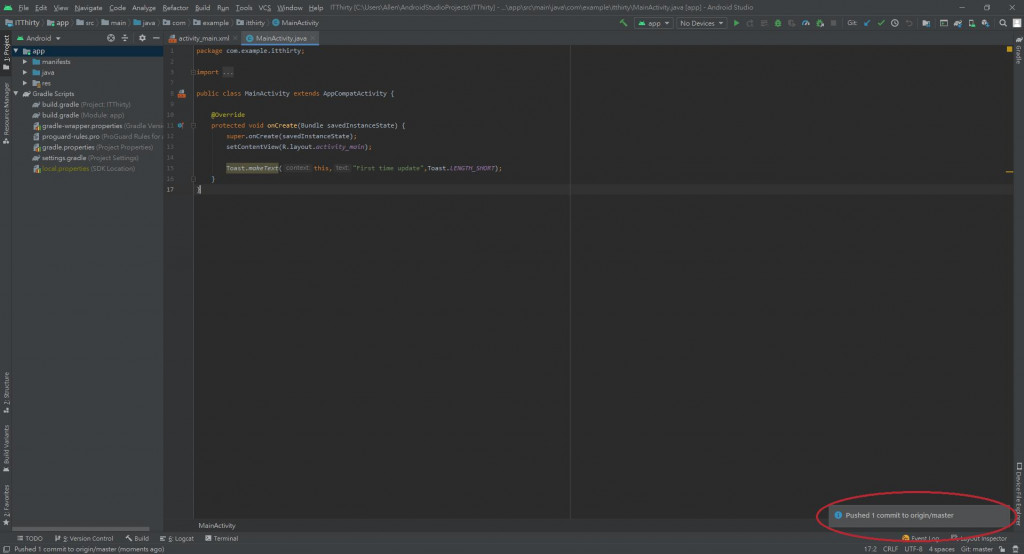This screenshot has width=1024, height=554.
Task: Toggle the Favorites side tool window
Action: [6, 505]
